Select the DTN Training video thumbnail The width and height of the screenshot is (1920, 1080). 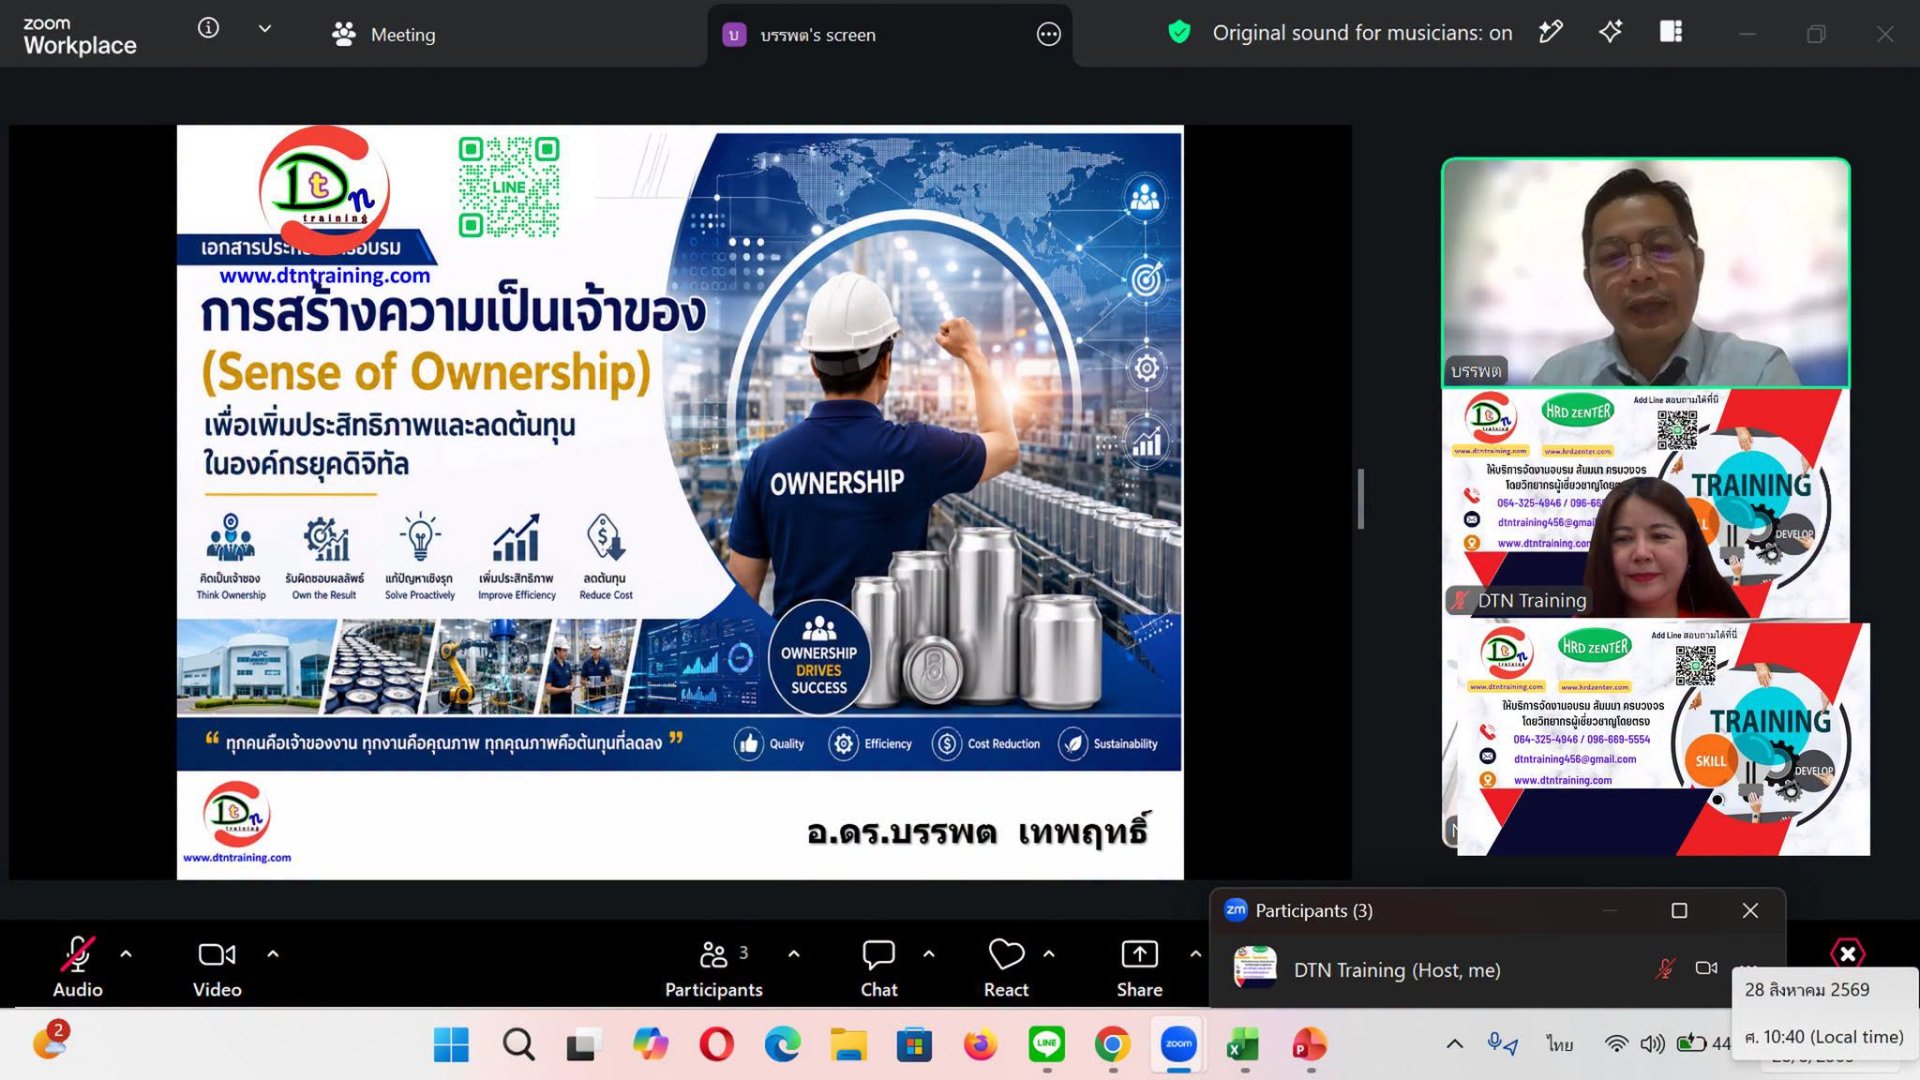click(x=1646, y=504)
